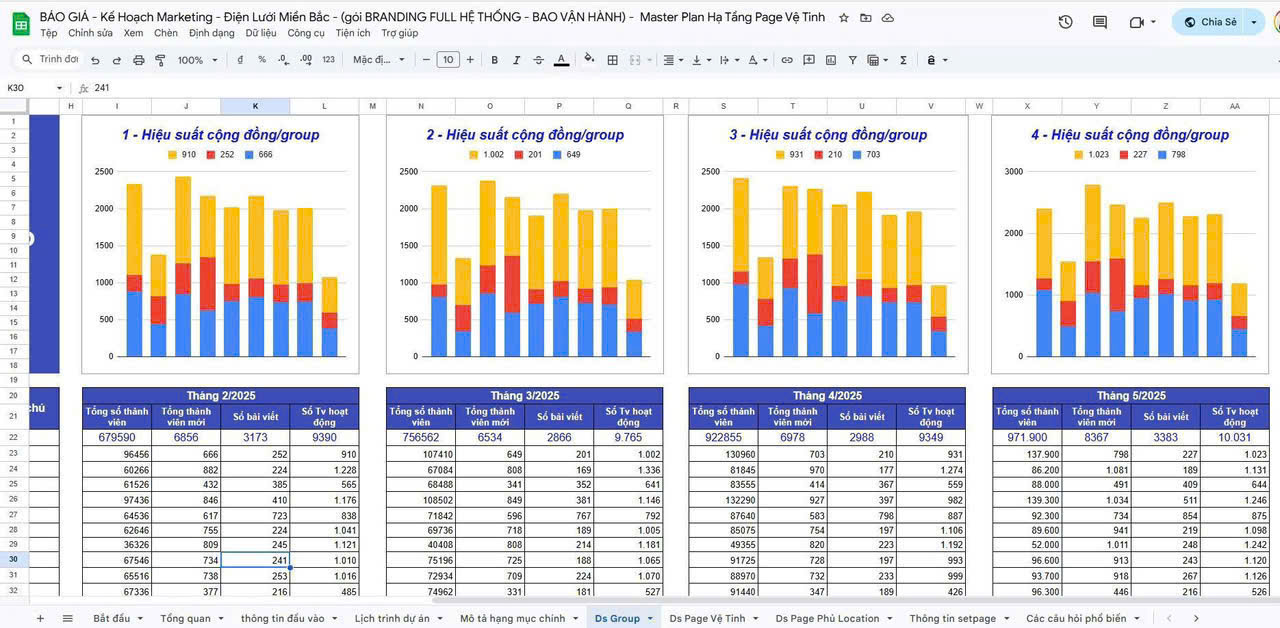Show the all sheets list

point(67,619)
